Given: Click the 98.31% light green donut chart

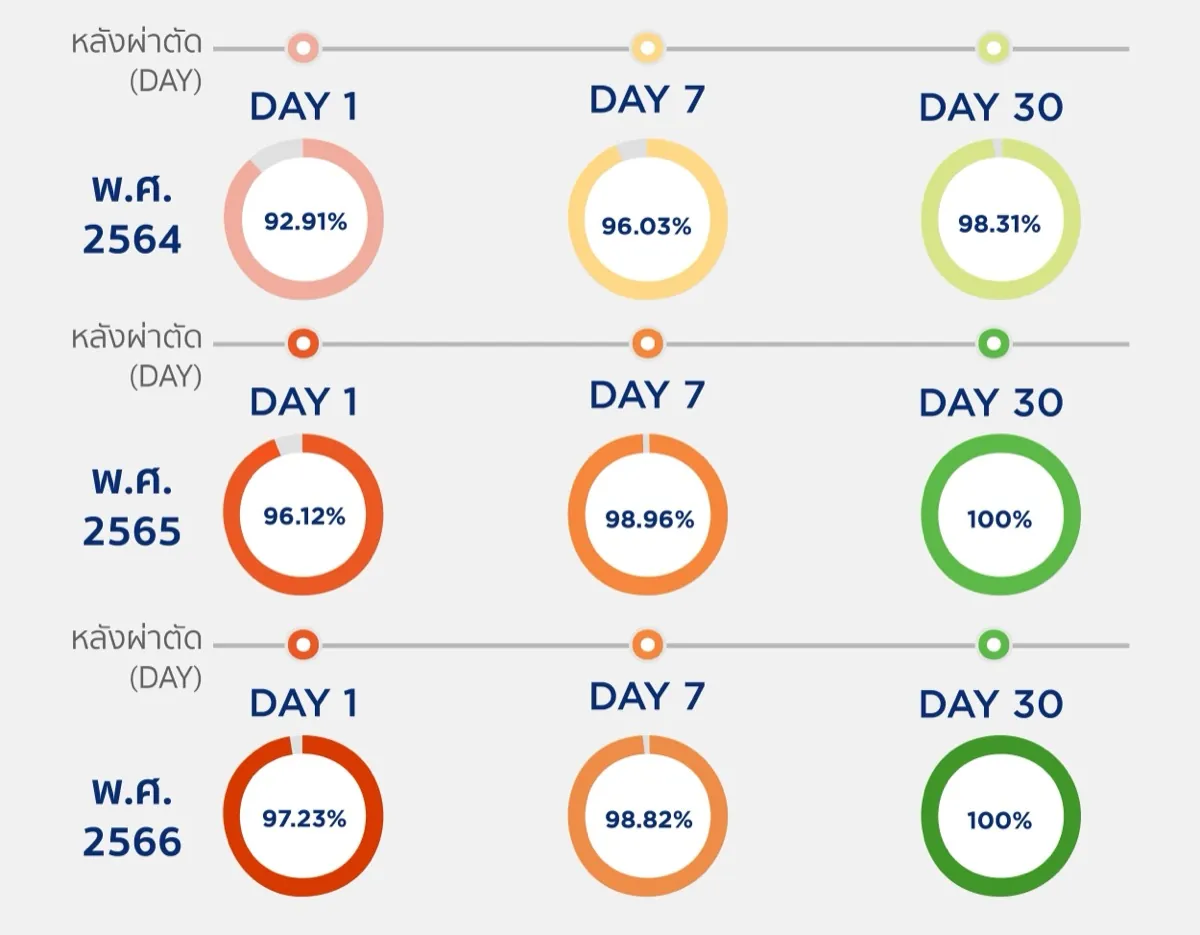Looking at the screenshot, I should pos(1000,220).
